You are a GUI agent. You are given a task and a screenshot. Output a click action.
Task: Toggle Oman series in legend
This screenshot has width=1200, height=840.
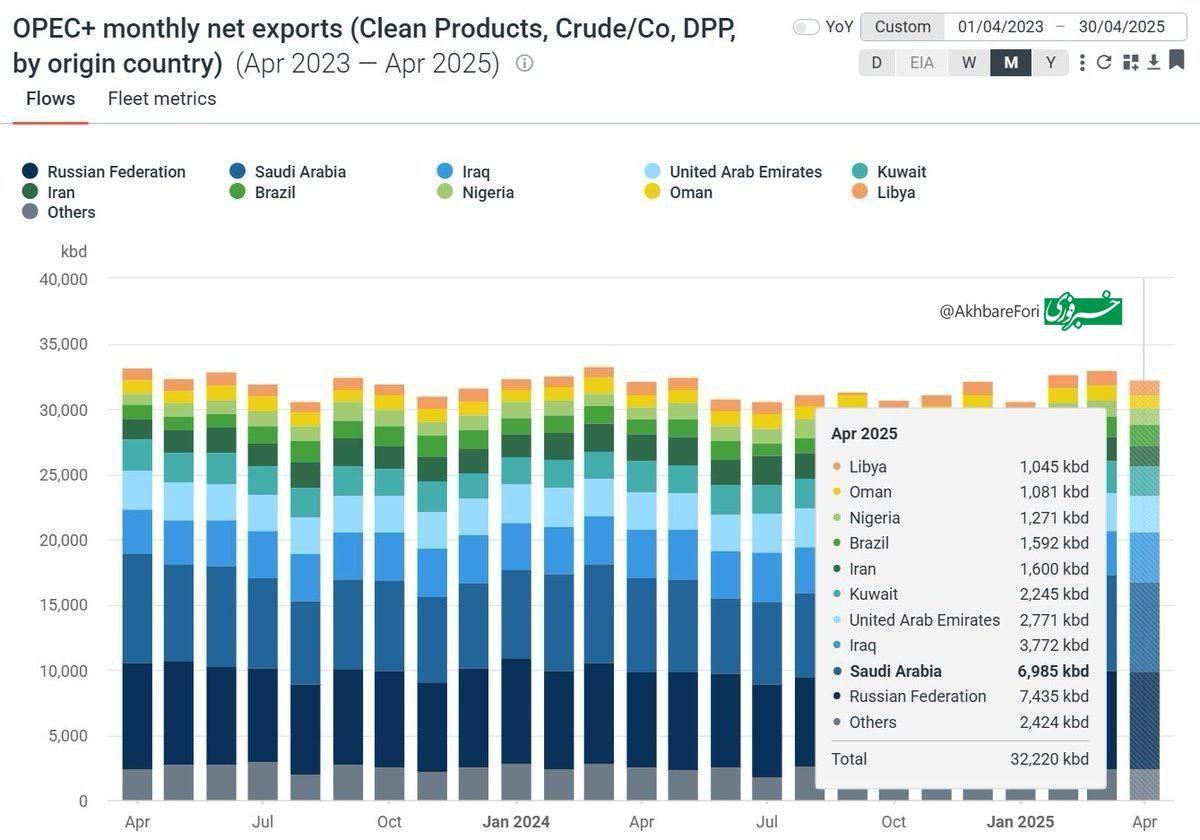point(679,193)
